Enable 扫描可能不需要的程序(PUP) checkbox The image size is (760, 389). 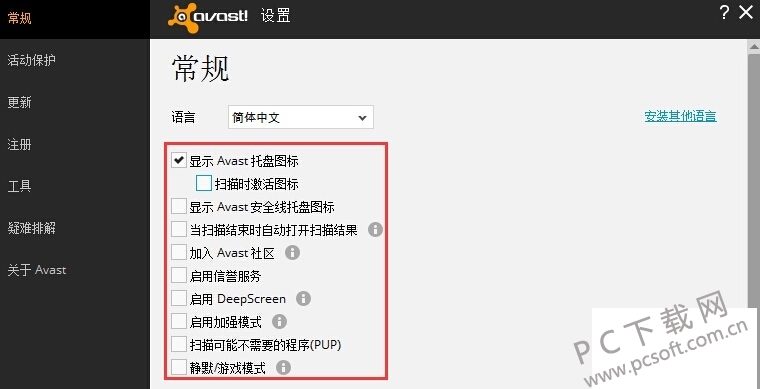coord(179,344)
